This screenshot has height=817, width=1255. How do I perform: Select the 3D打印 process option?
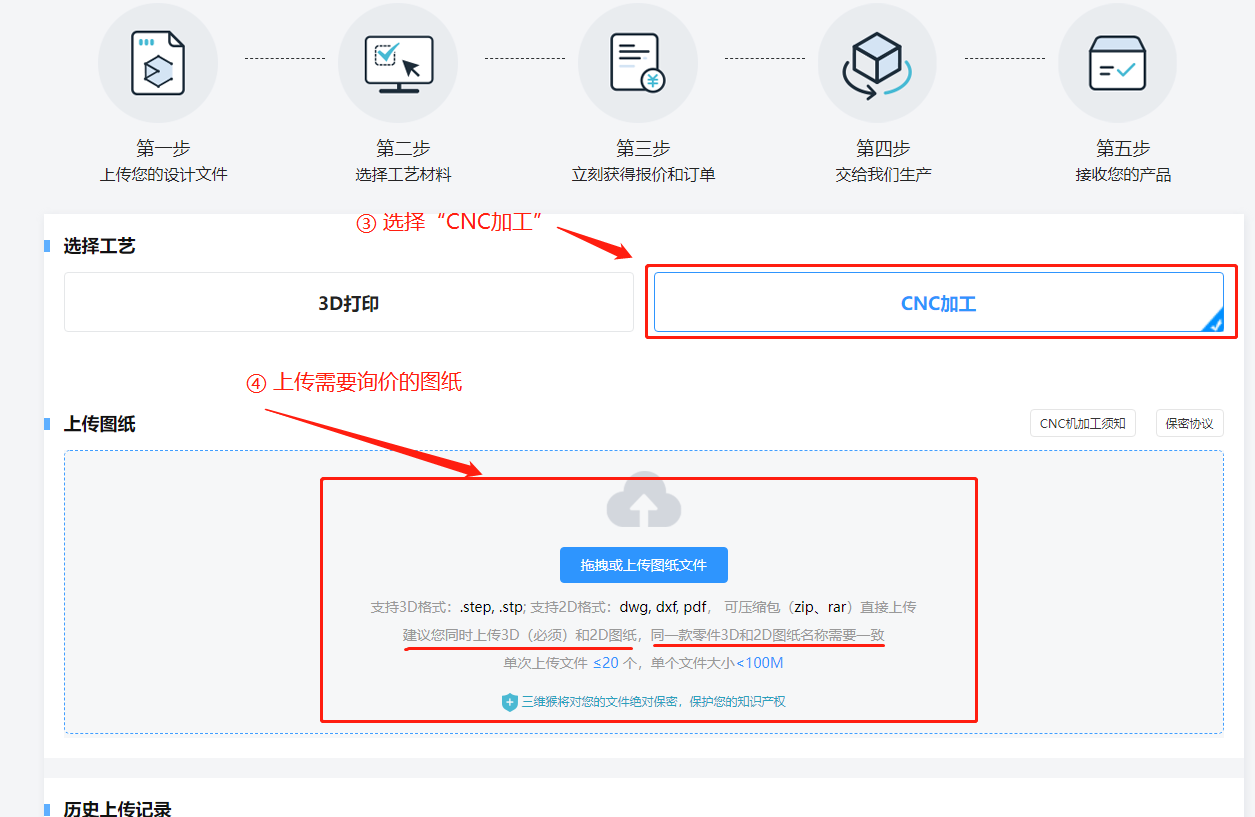[349, 303]
